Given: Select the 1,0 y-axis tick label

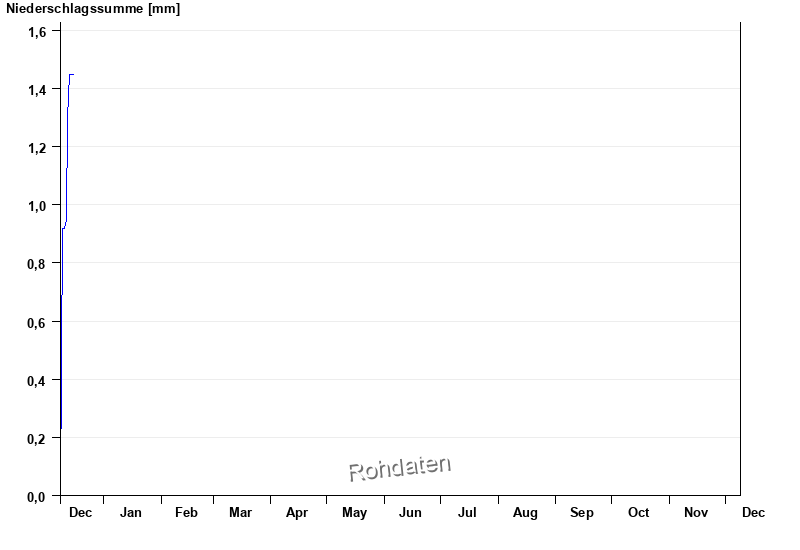Looking at the screenshot, I should point(38,206).
